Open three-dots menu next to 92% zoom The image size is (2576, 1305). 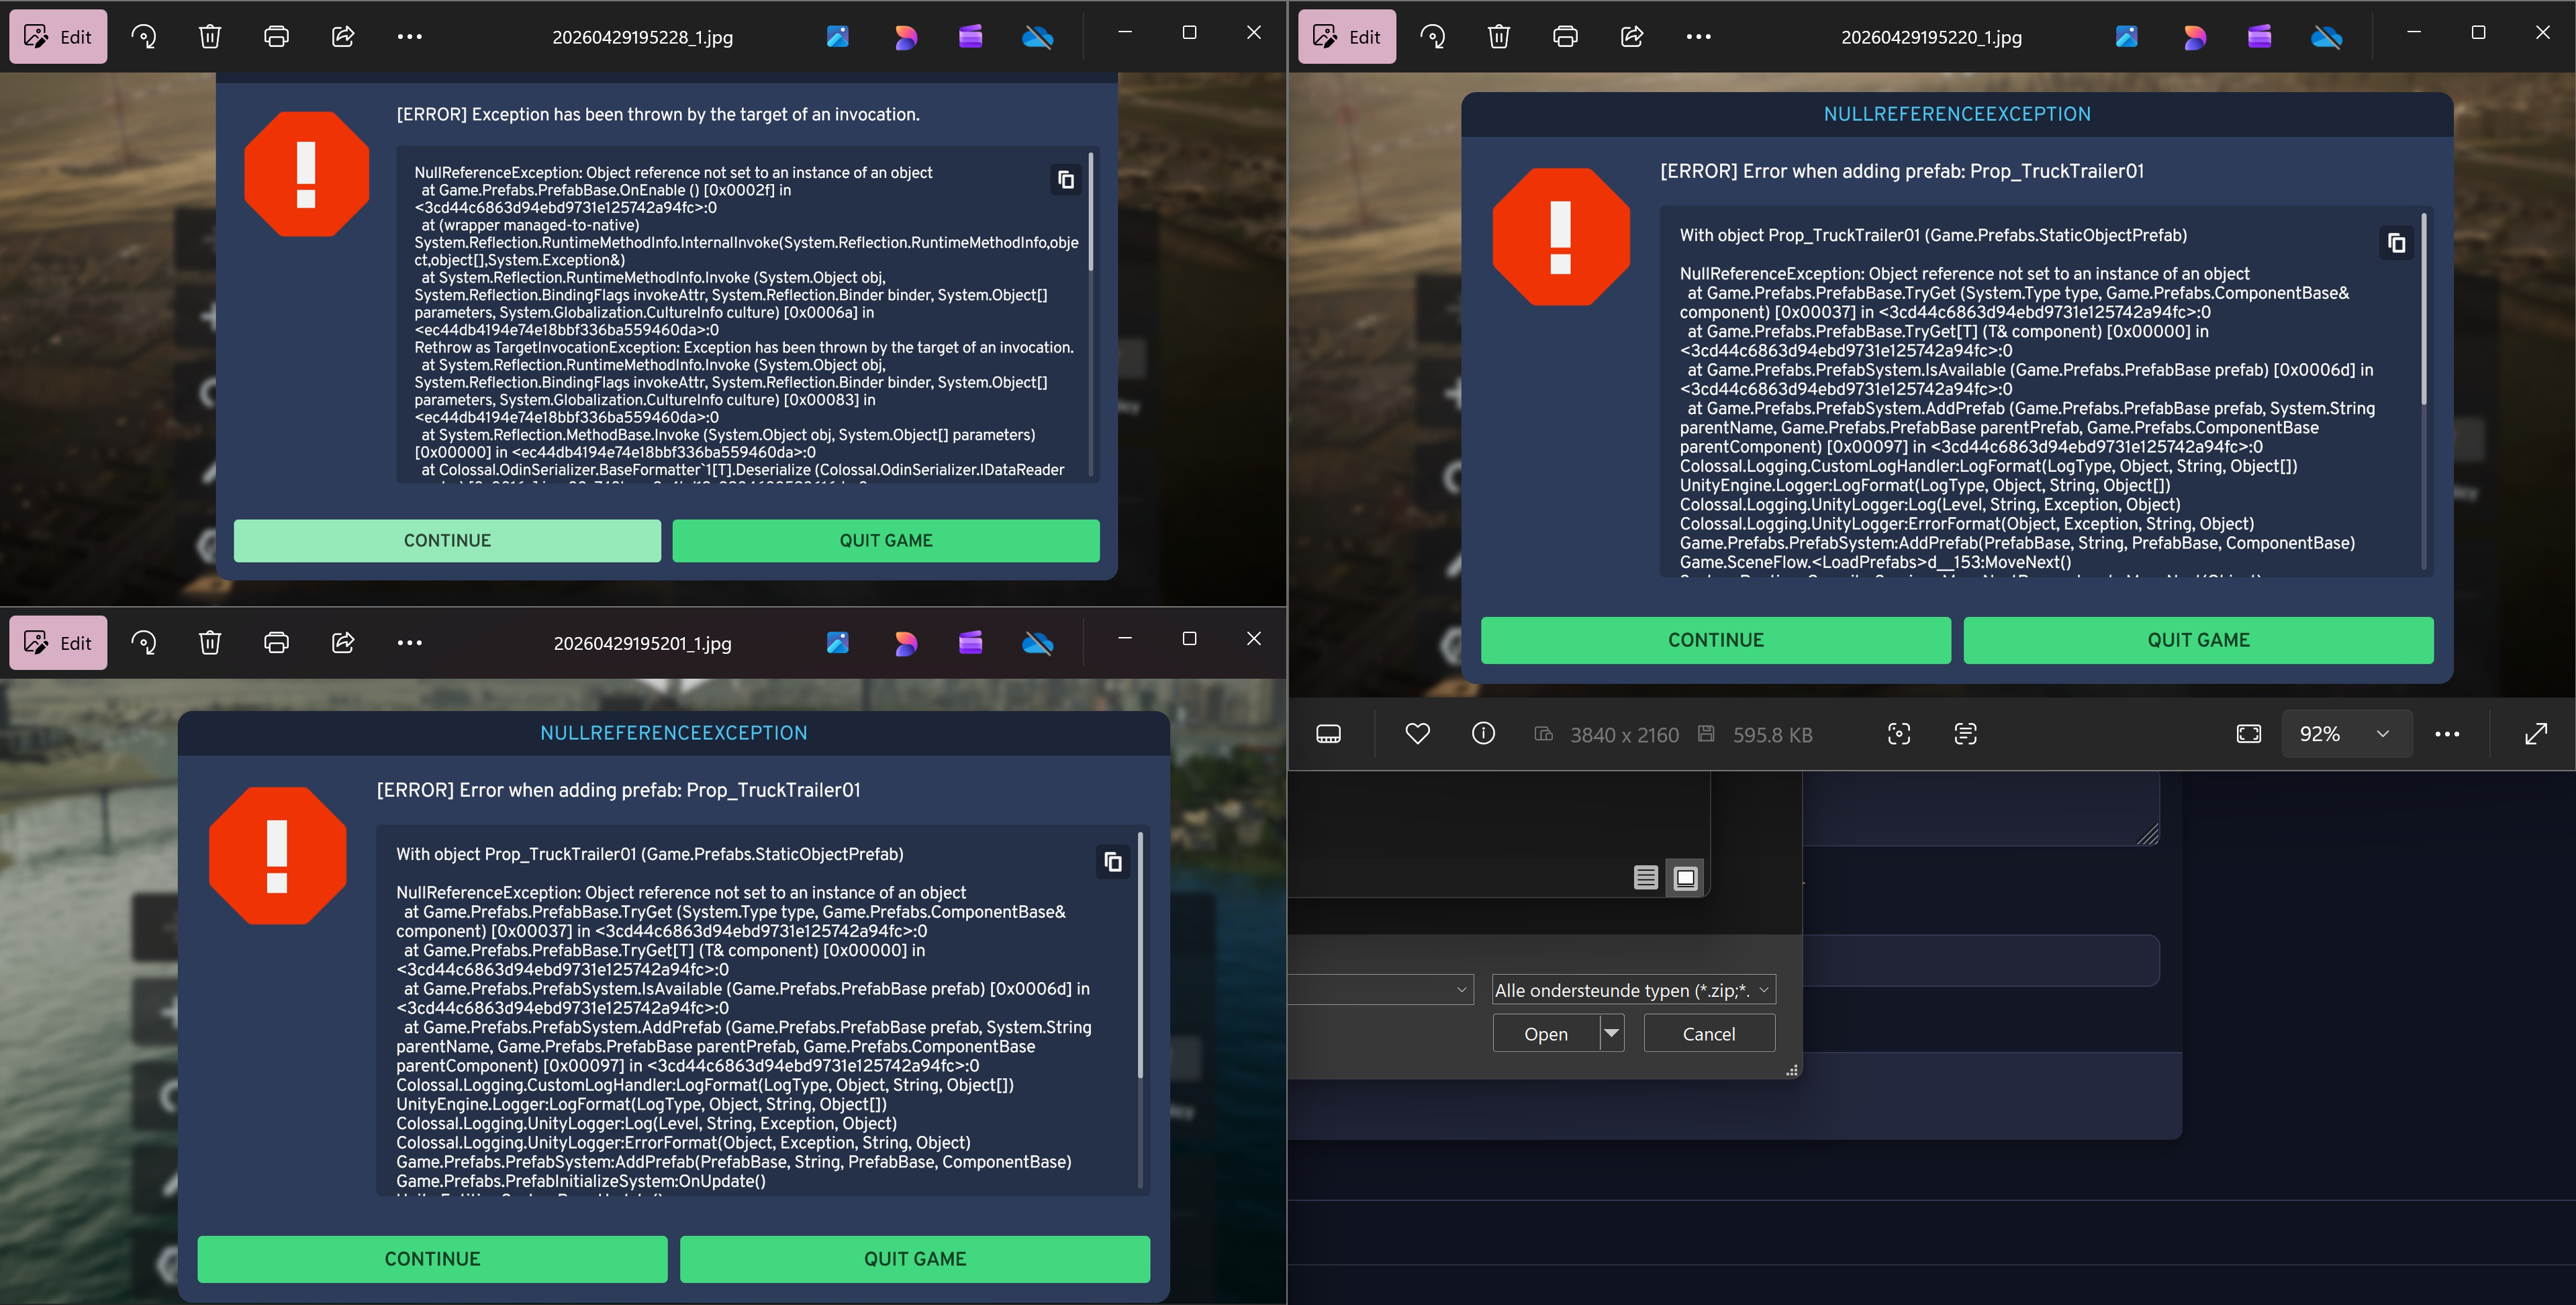2447,734
